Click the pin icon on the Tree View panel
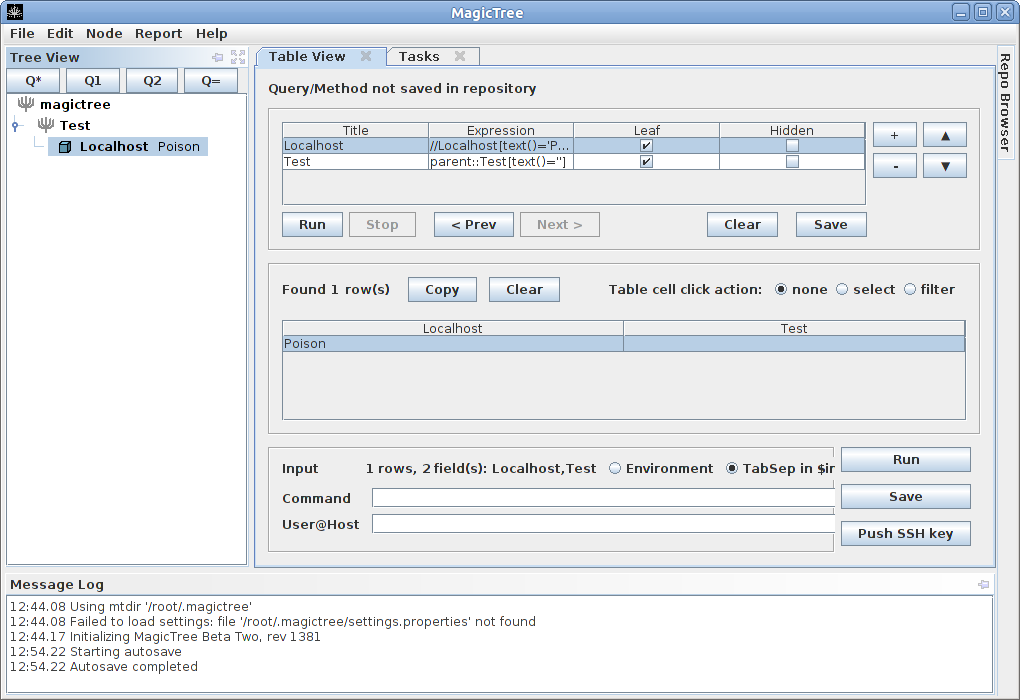The image size is (1020, 700). pos(217,57)
